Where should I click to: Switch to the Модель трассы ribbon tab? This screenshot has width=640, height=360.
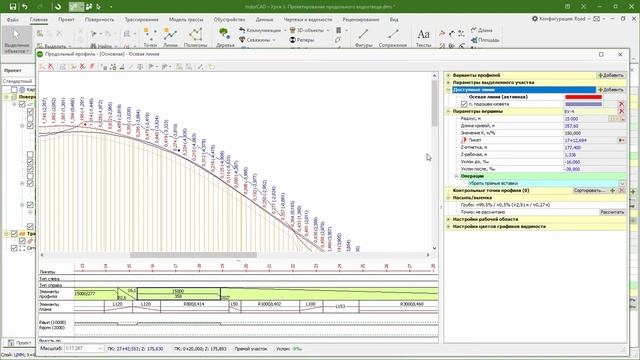(x=186, y=19)
